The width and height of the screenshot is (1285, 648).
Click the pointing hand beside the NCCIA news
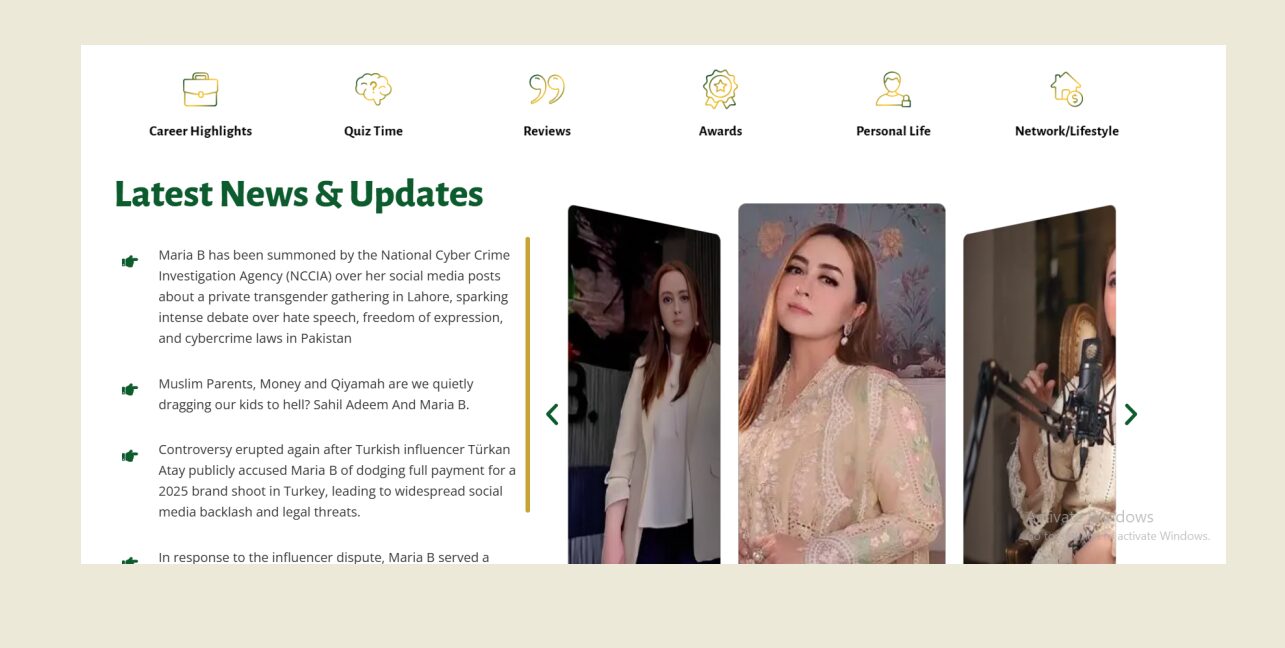click(x=130, y=261)
